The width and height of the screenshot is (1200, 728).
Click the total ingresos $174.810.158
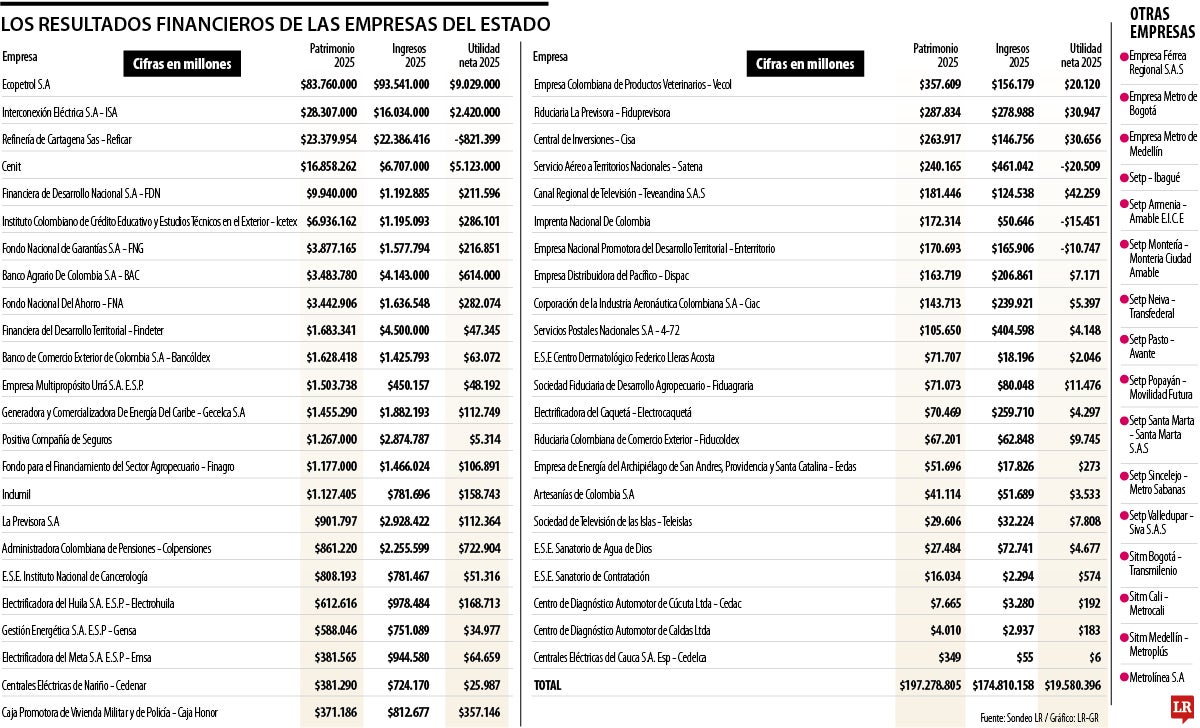[1004, 685]
